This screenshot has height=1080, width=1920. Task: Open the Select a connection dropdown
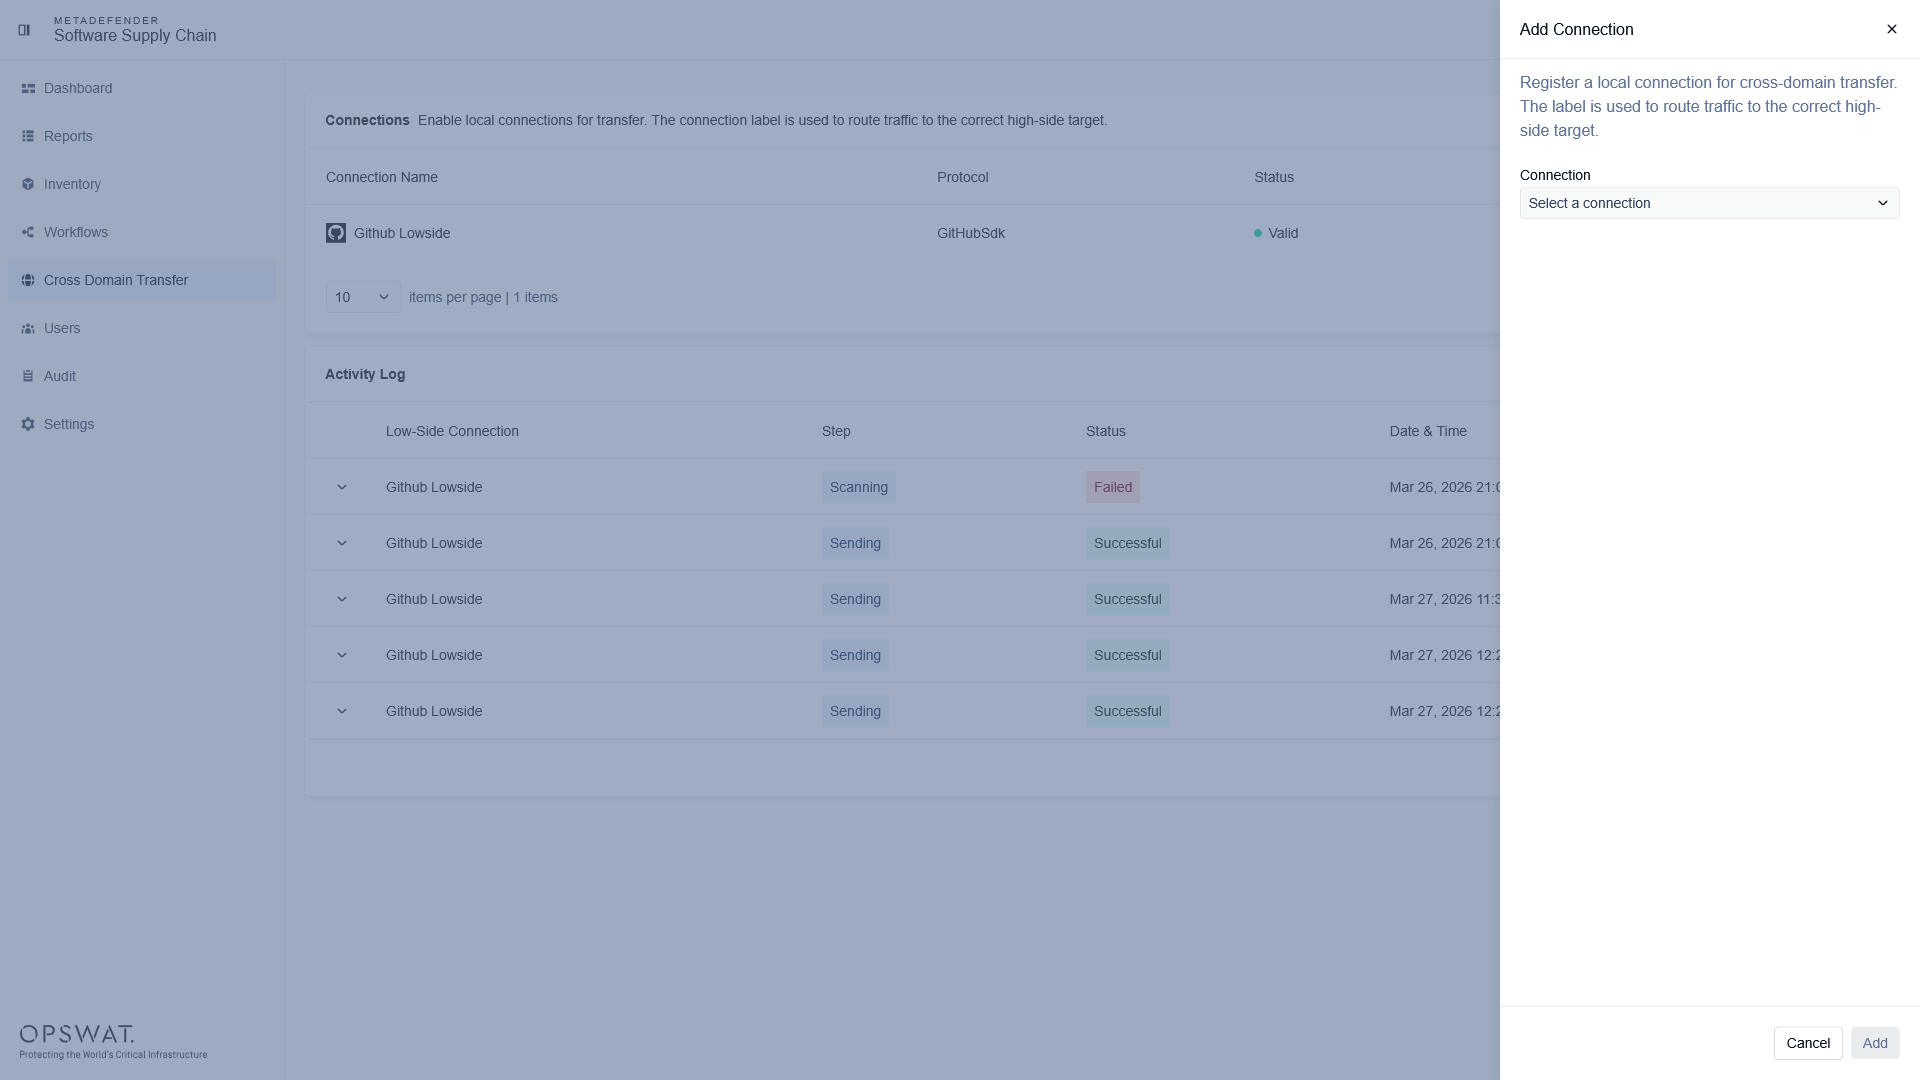click(1708, 203)
